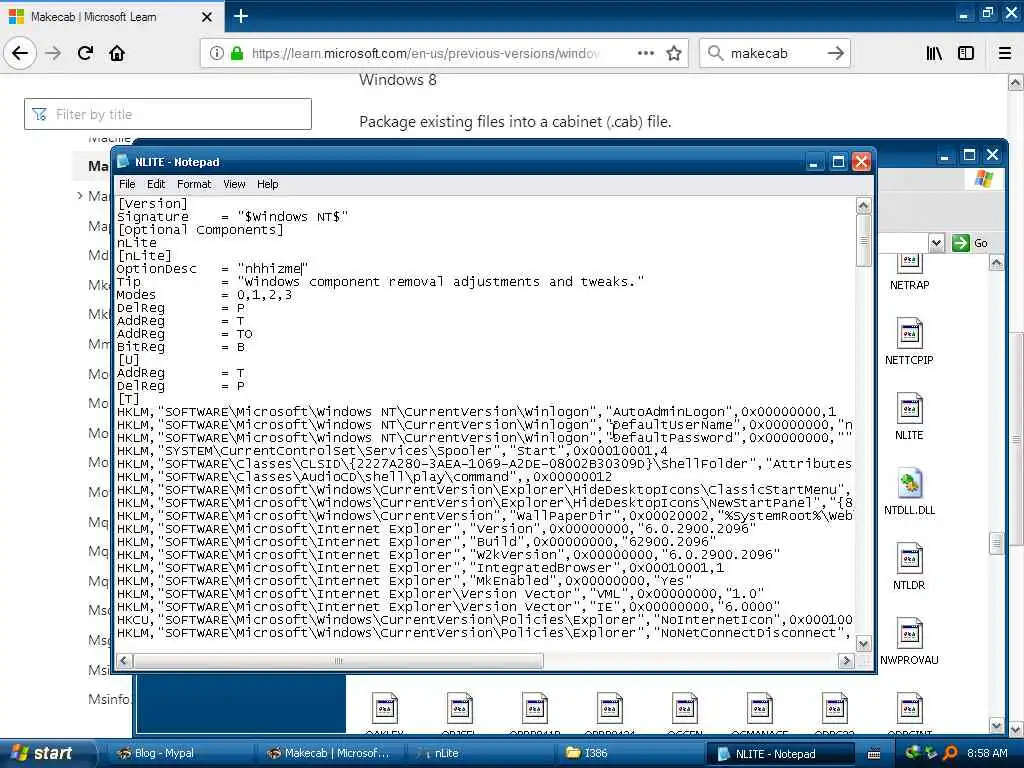Click the search go arrow beside makecab
1024x768 pixels.
835,53
